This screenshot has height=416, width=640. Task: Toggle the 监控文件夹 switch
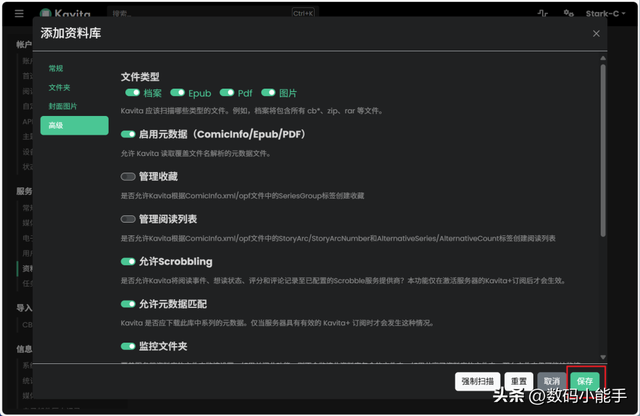128,347
